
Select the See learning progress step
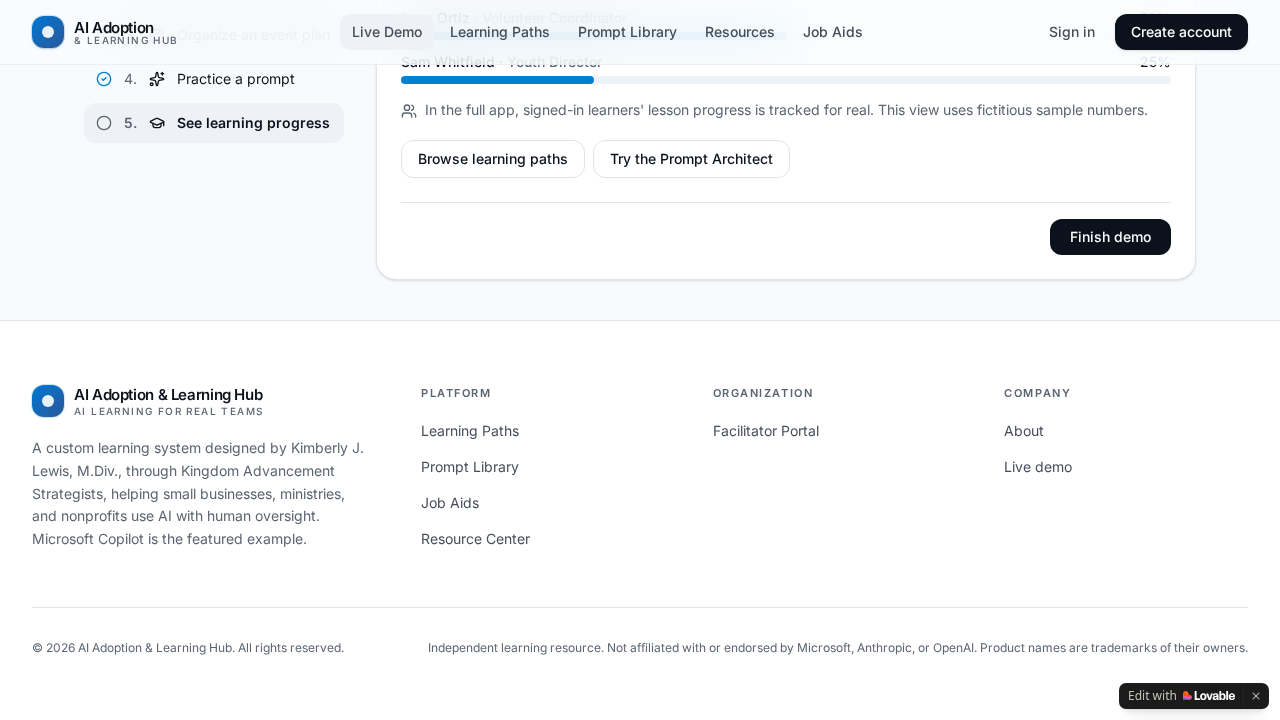214,123
